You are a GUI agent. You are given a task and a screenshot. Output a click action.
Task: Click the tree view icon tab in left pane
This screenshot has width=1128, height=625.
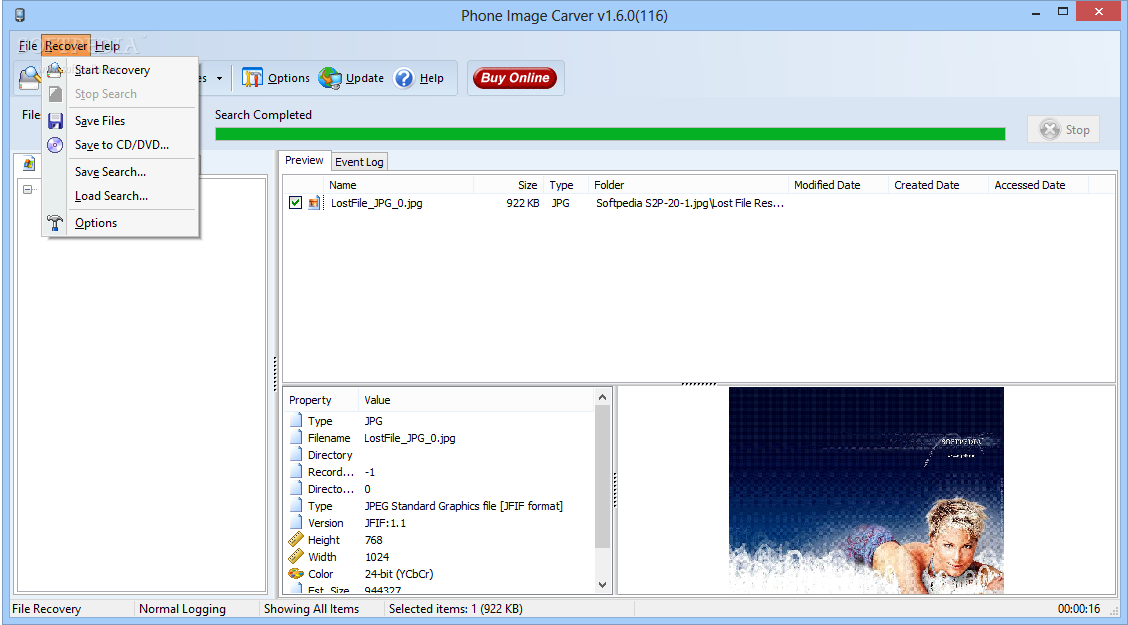(28, 163)
